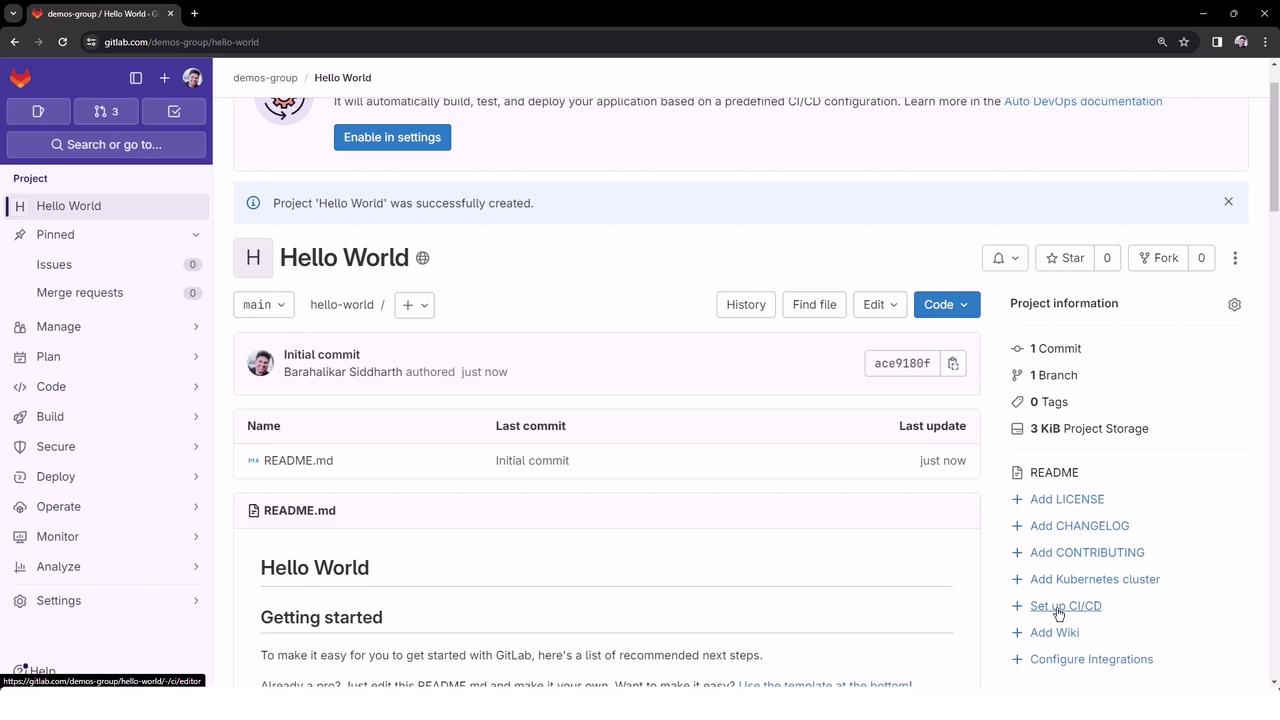Click the Search or go to field
Image resolution: width=1280 pixels, height=720 pixels.
[x=106, y=145]
